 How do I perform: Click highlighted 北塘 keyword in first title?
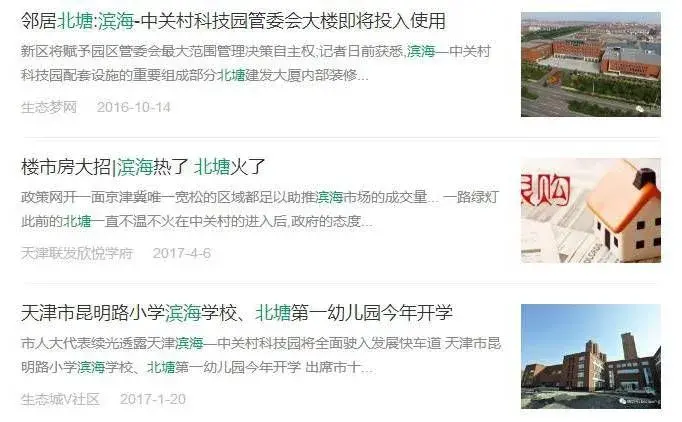click(75, 21)
